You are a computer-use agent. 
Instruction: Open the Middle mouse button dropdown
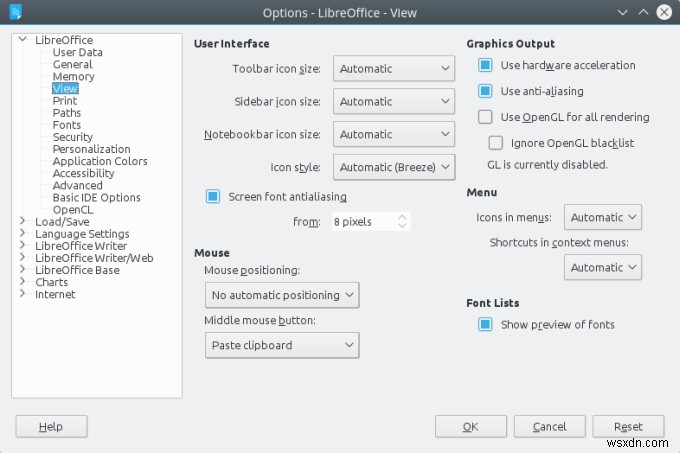click(281, 345)
